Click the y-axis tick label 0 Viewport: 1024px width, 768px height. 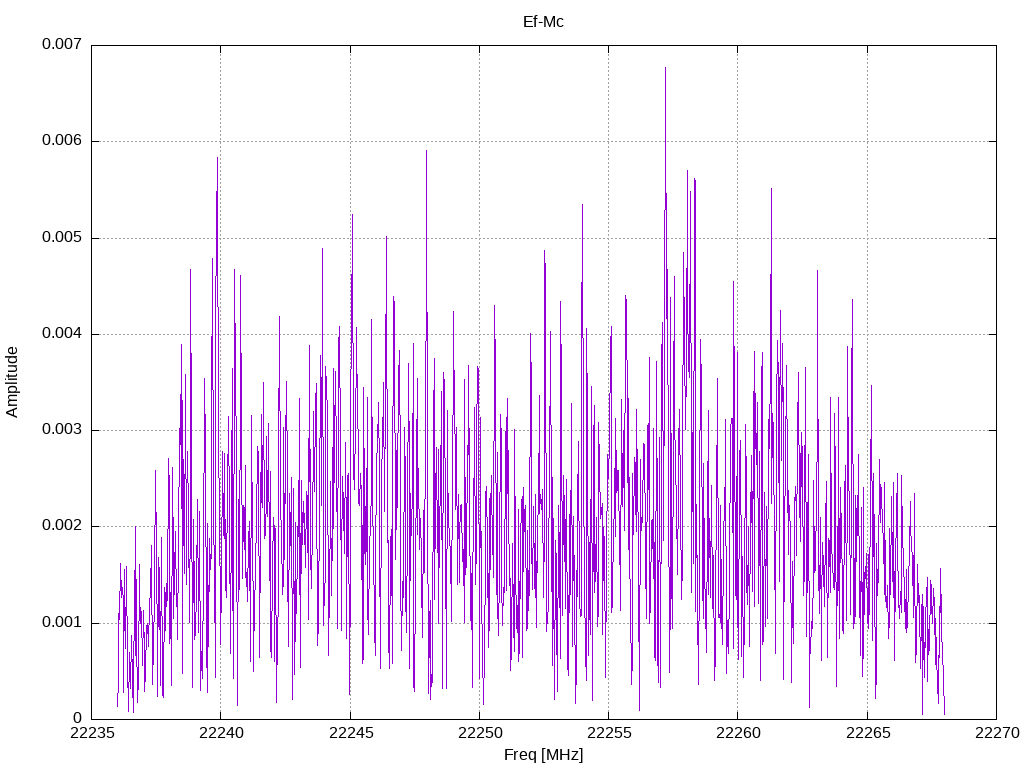coord(78,718)
